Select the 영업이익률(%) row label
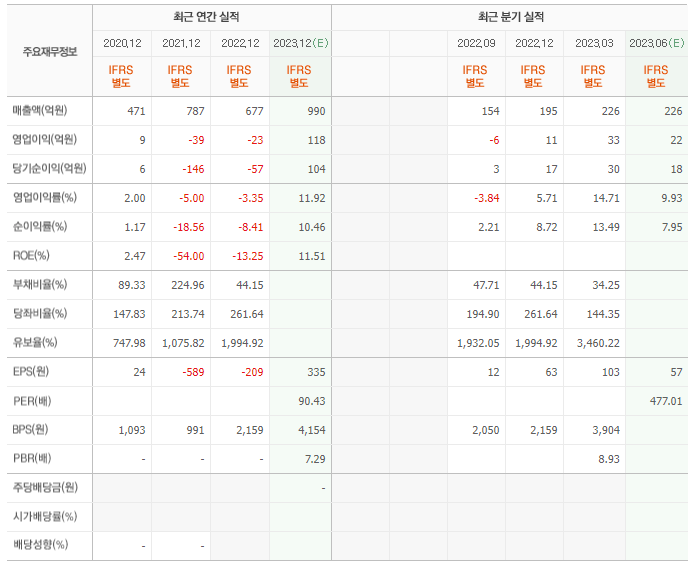This screenshot has height=565, width=692. tap(45, 197)
